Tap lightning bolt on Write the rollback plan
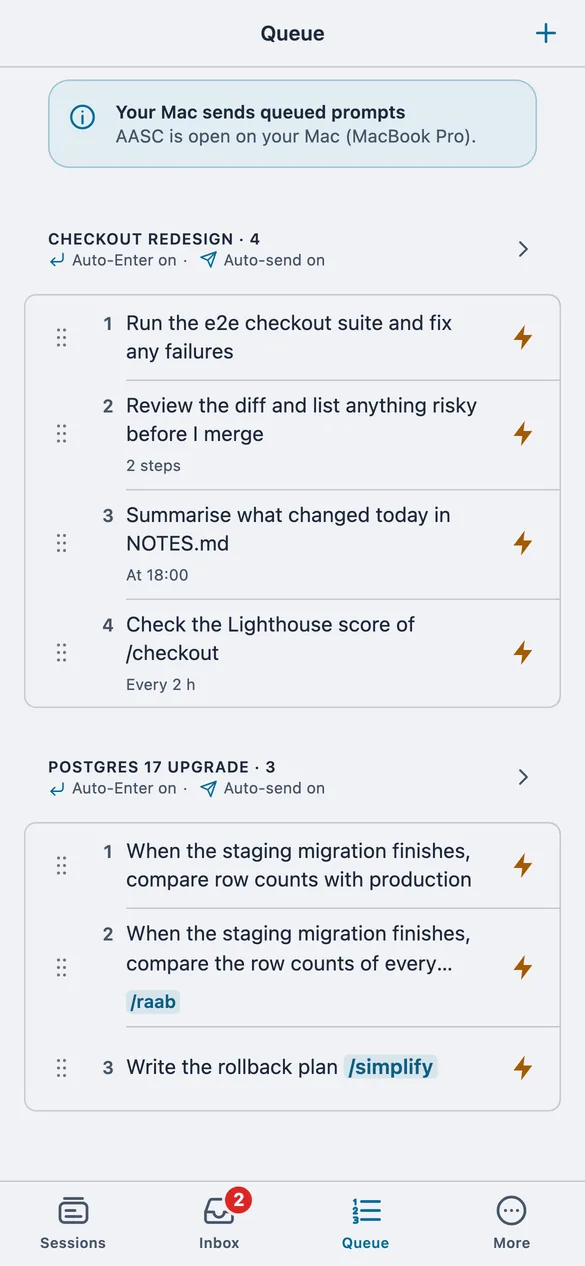The image size is (585, 1266). point(522,1067)
